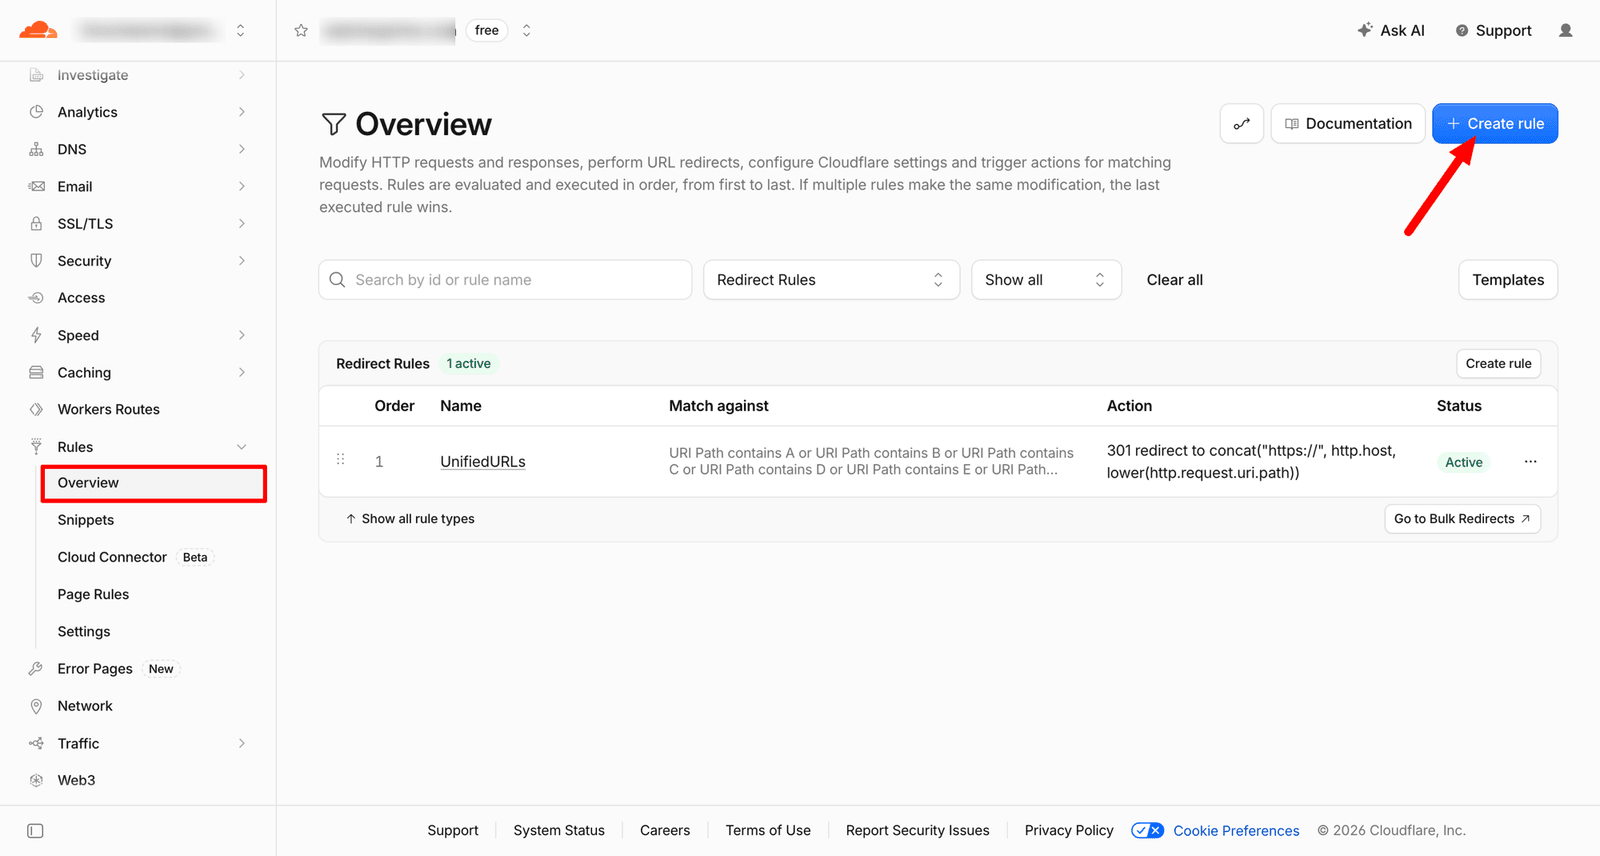Open Terms of Use footer link
The width and height of the screenshot is (1600, 856).
pos(768,831)
